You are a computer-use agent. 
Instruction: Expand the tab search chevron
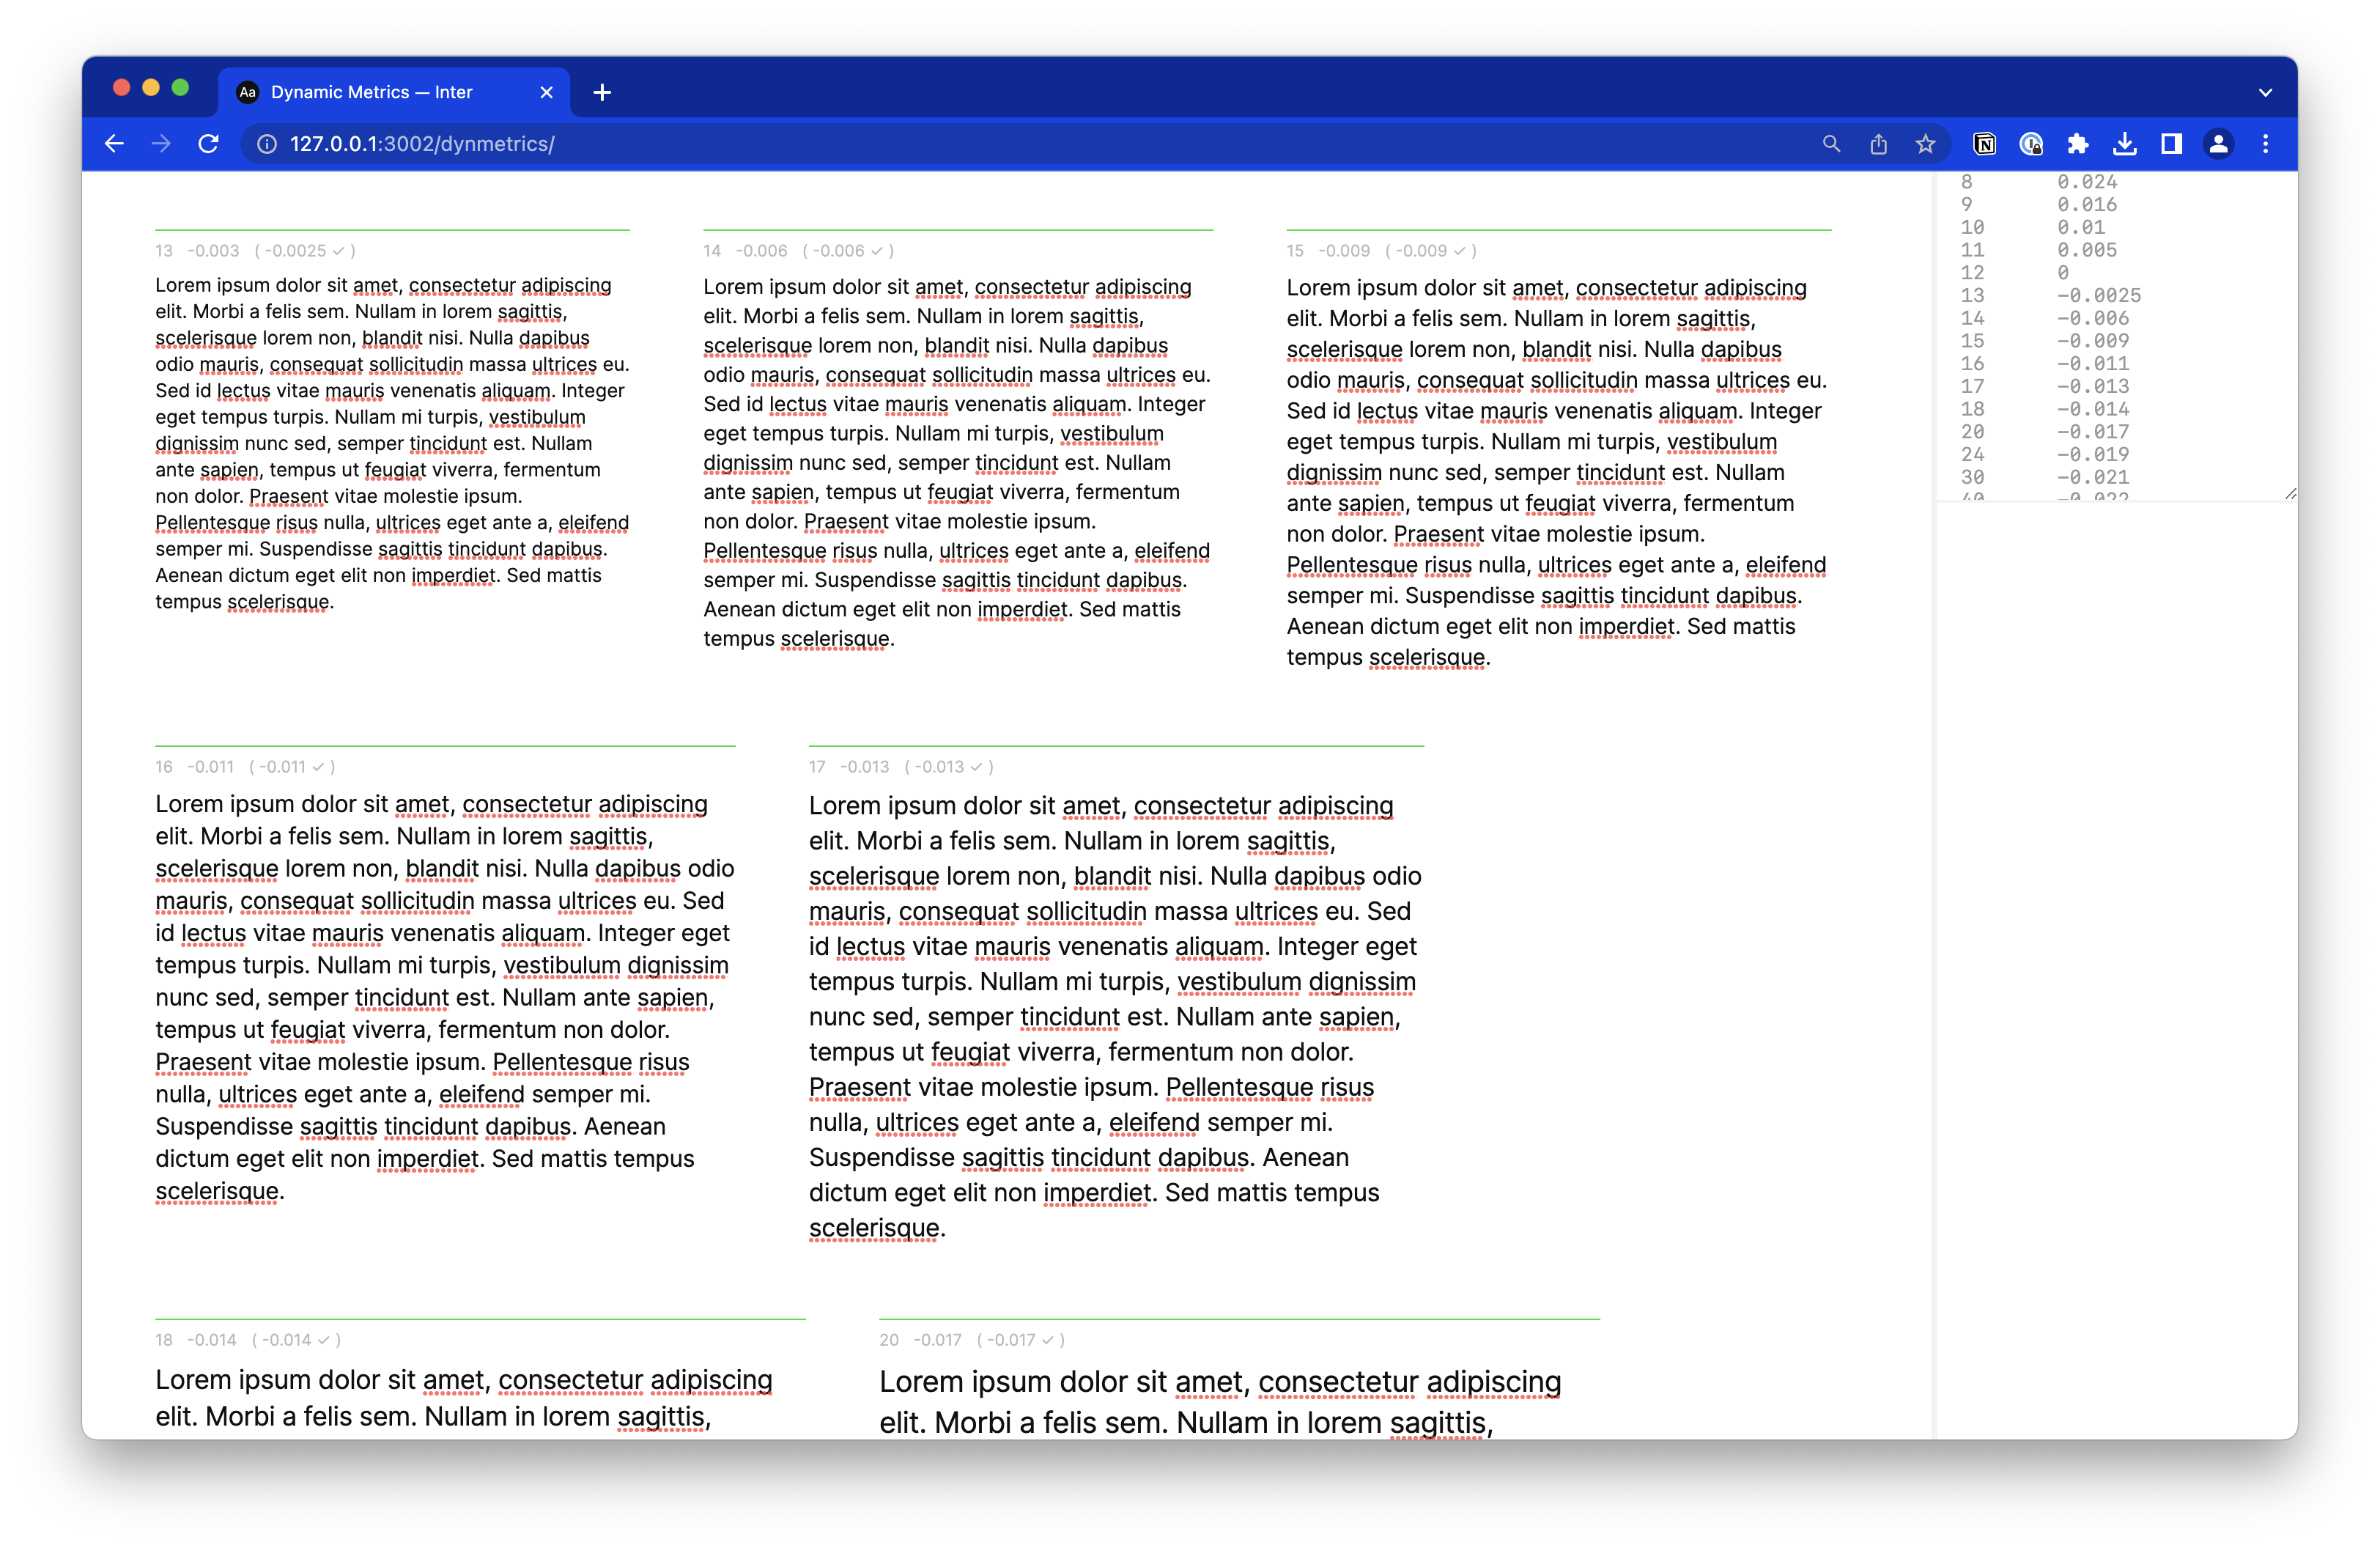coord(2265,92)
